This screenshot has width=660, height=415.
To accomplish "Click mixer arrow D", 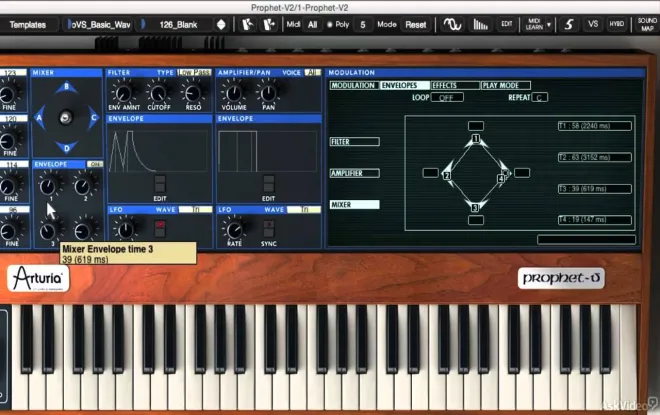I will (x=67, y=148).
